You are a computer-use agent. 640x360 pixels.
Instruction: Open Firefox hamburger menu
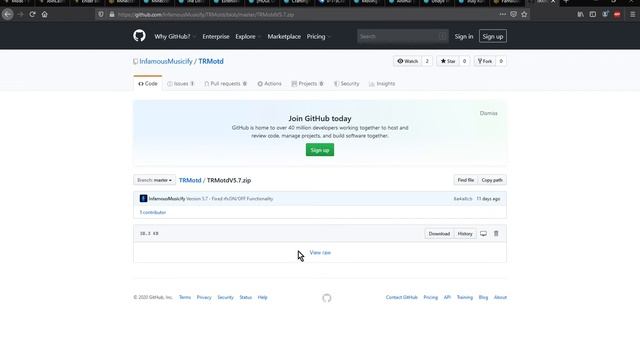tap(632, 14)
